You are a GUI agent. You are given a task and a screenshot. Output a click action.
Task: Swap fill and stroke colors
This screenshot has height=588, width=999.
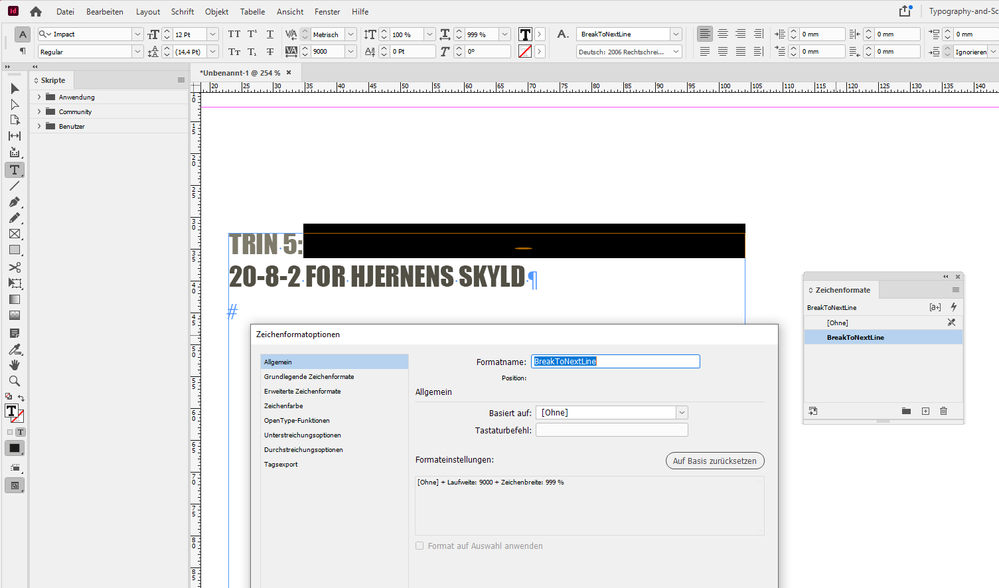click(21, 398)
